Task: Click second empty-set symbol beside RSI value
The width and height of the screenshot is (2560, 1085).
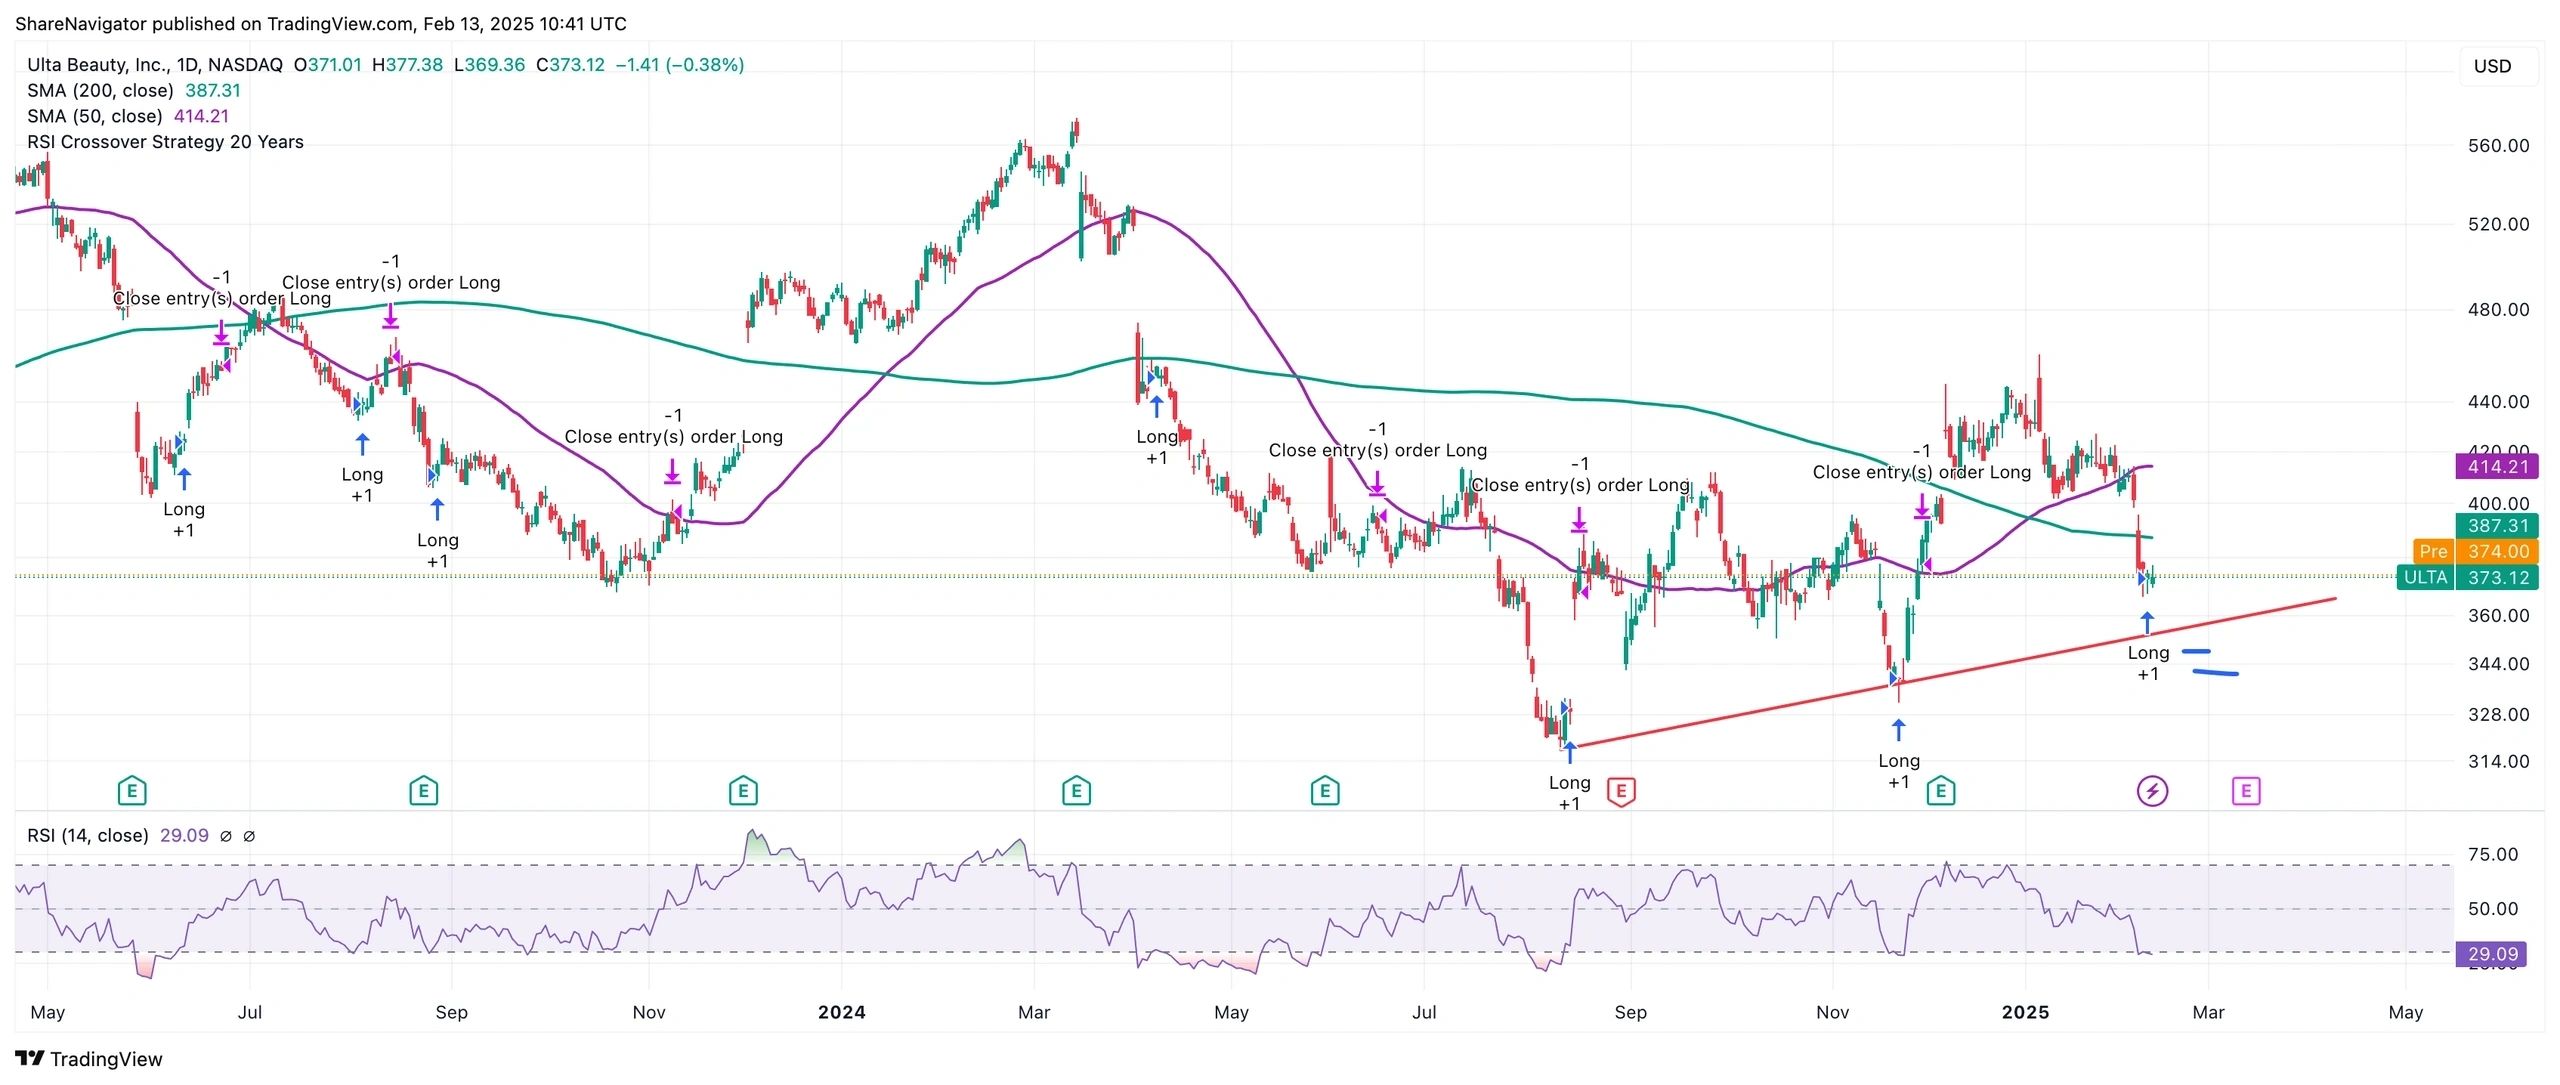Action: (x=249, y=836)
